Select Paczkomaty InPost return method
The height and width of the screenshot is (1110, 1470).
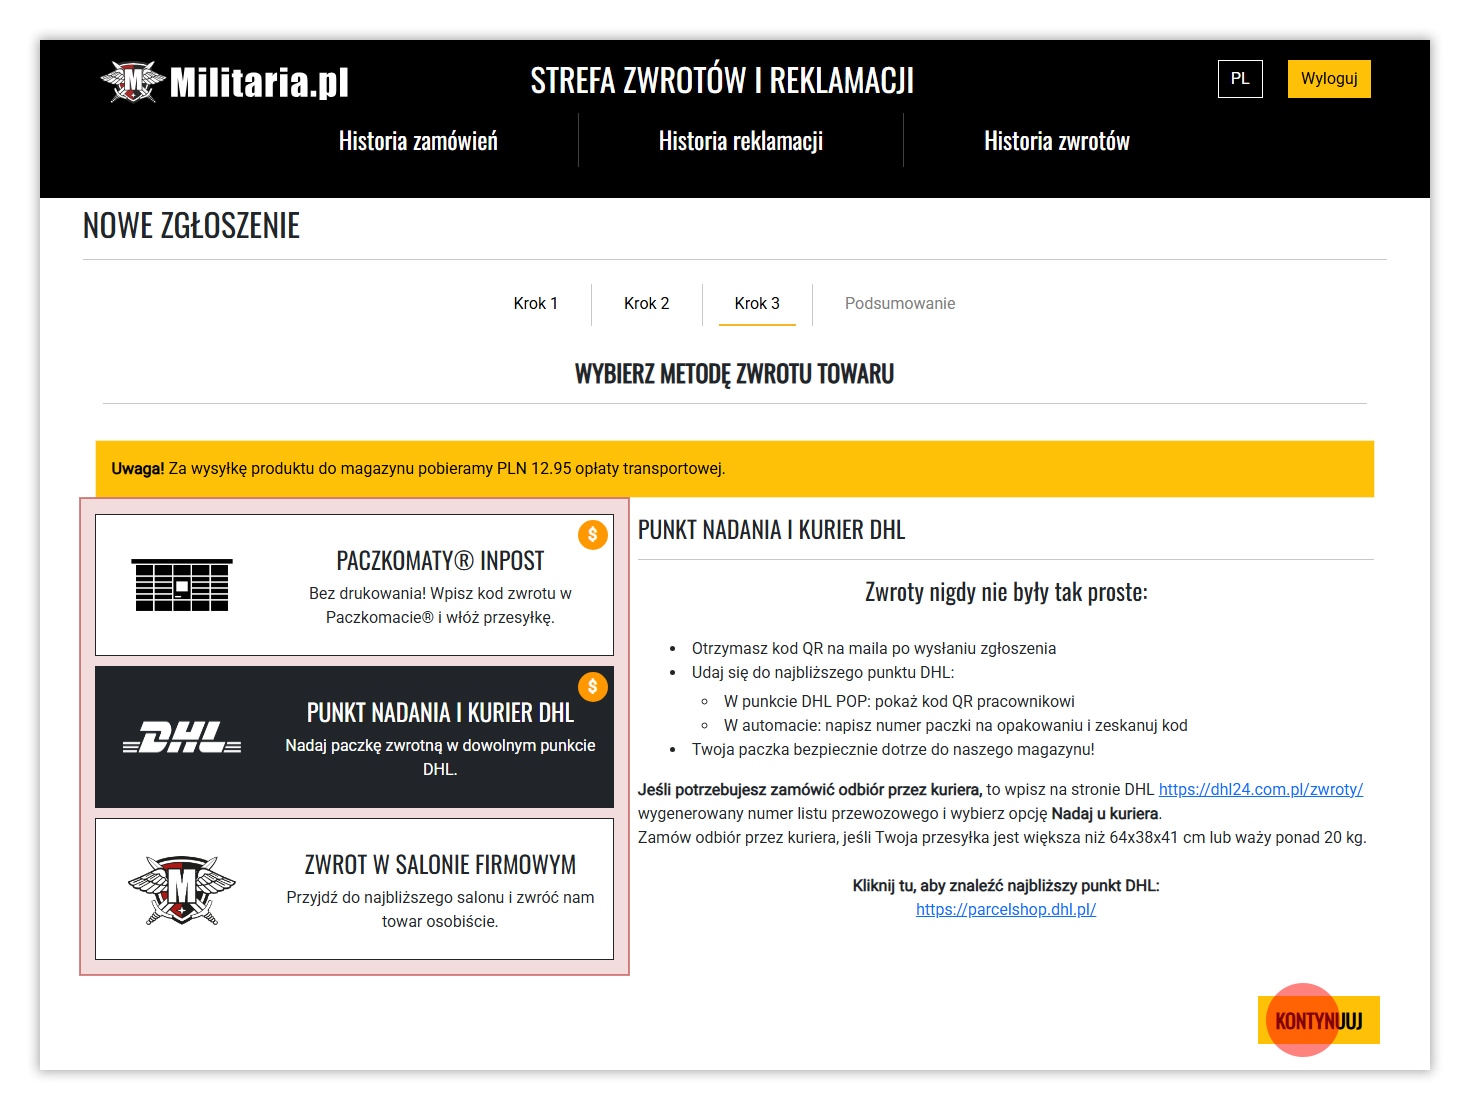point(440,586)
